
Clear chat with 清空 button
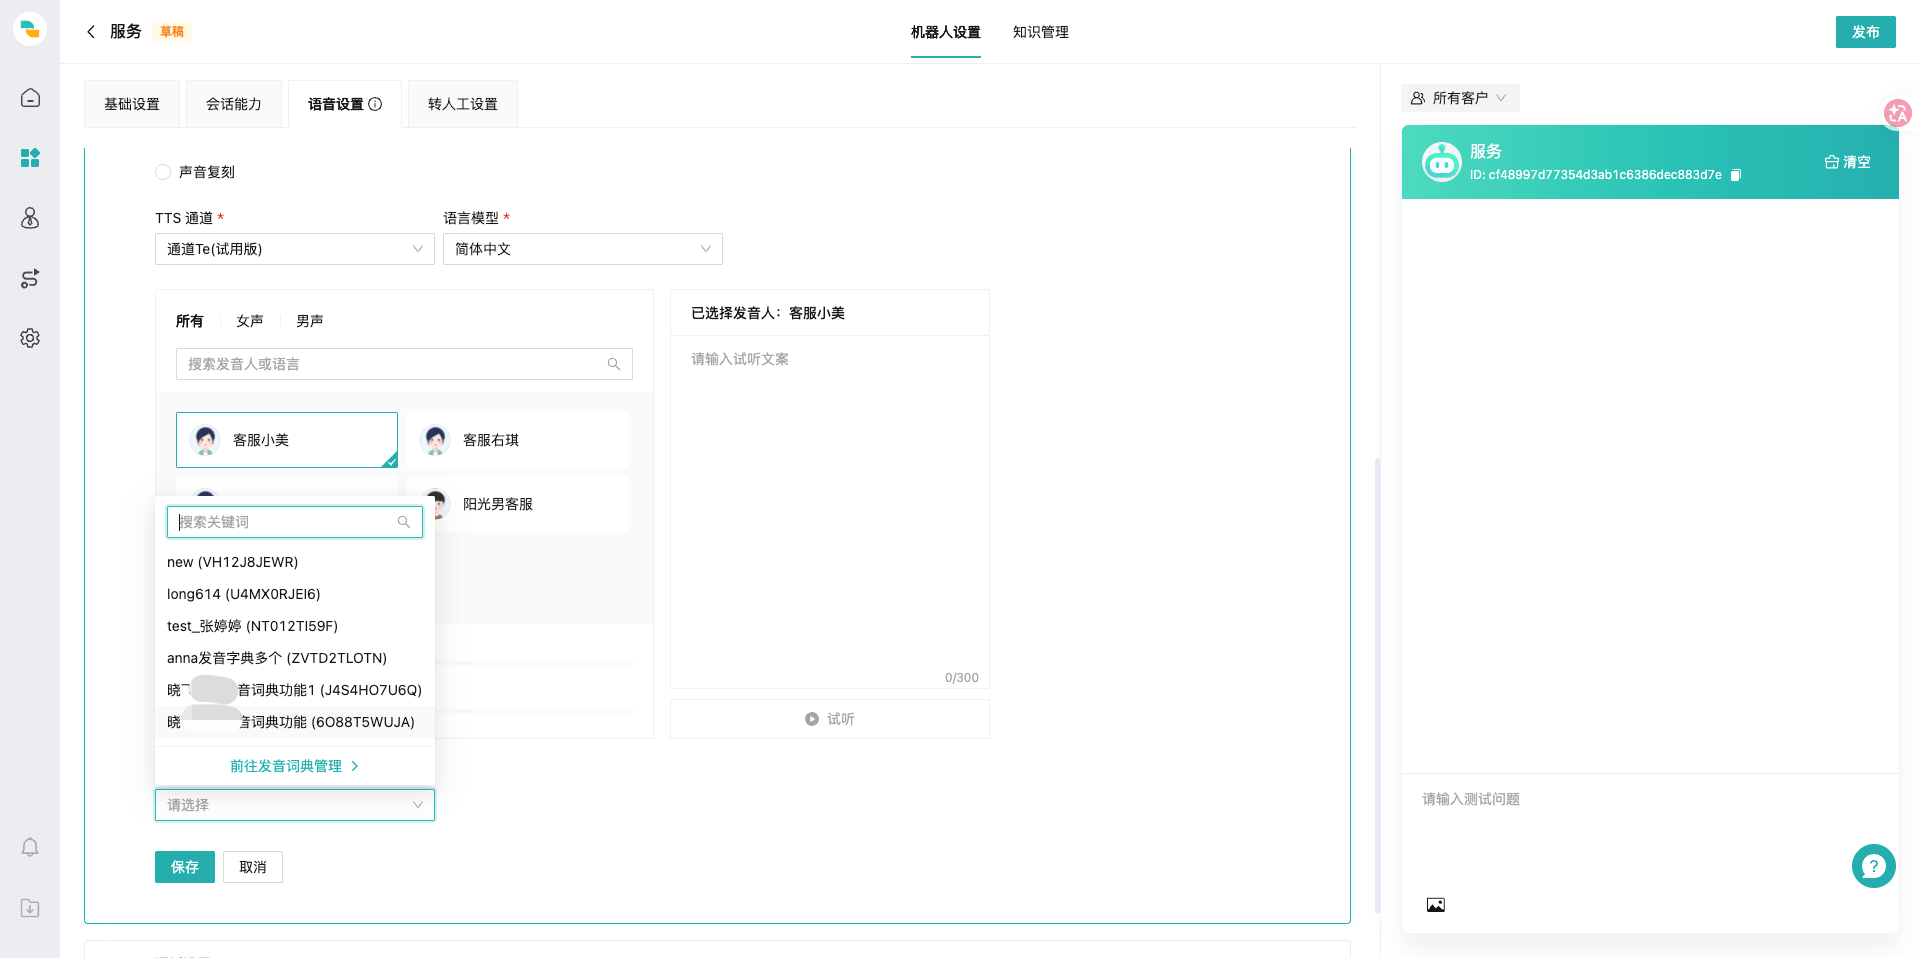point(1848,162)
